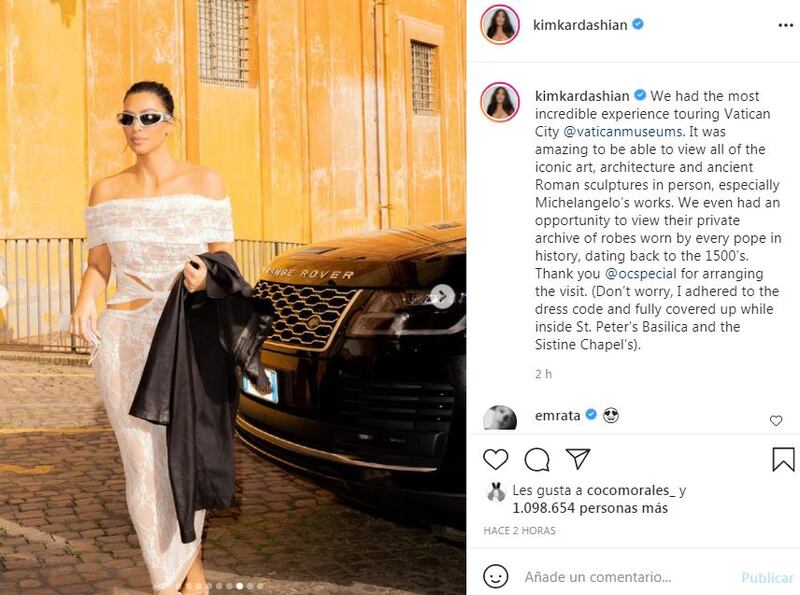Open comments with the speech bubble icon
Viewport: 800px width, 595px height.
tap(537, 460)
